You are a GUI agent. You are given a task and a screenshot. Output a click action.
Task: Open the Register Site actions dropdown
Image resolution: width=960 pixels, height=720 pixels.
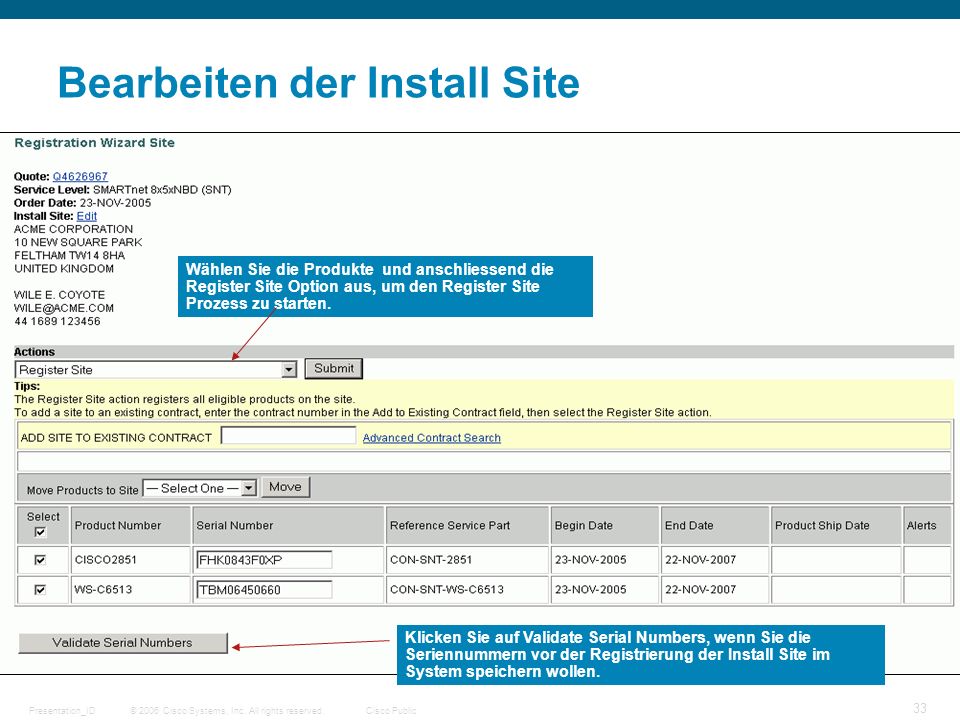[156, 369]
